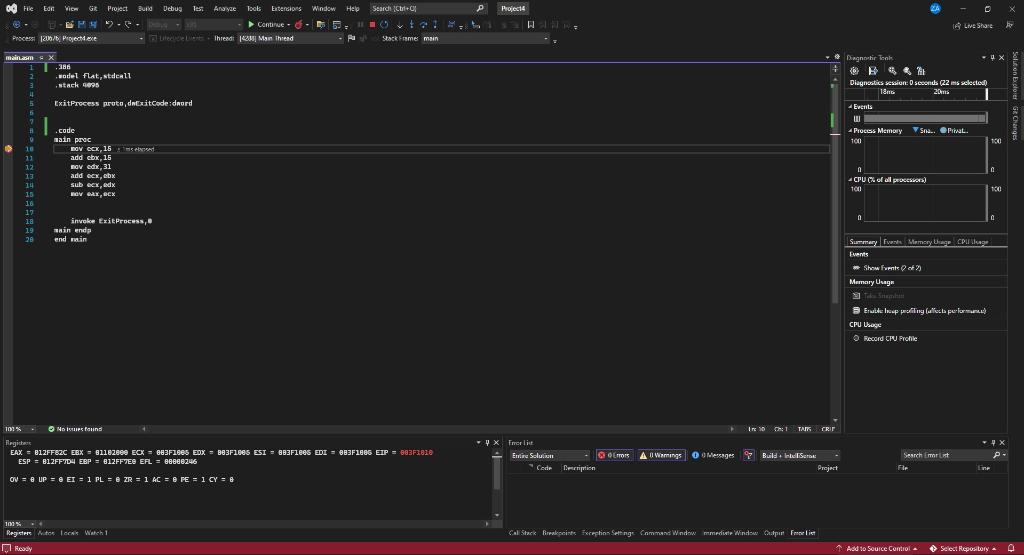This screenshot has width=1024, height=555.
Task: Open the Build + IntelliSense dropdown
Action: [x=800, y=455]
